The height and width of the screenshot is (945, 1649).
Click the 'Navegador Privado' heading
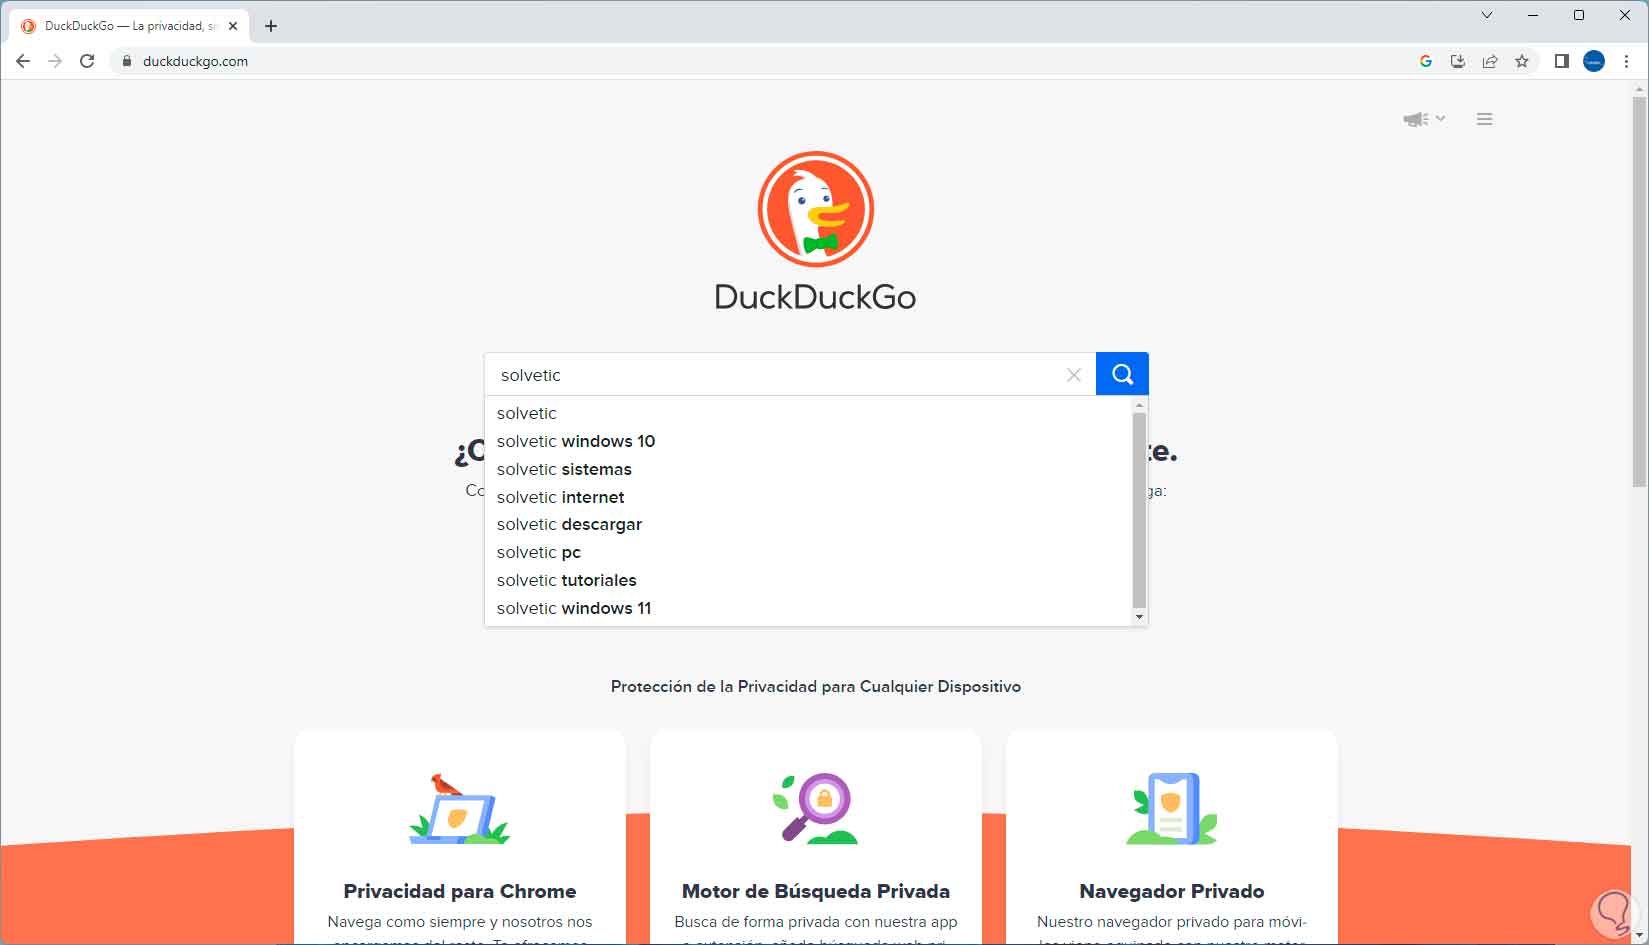pyautogui.click(x=1172, y=891)
